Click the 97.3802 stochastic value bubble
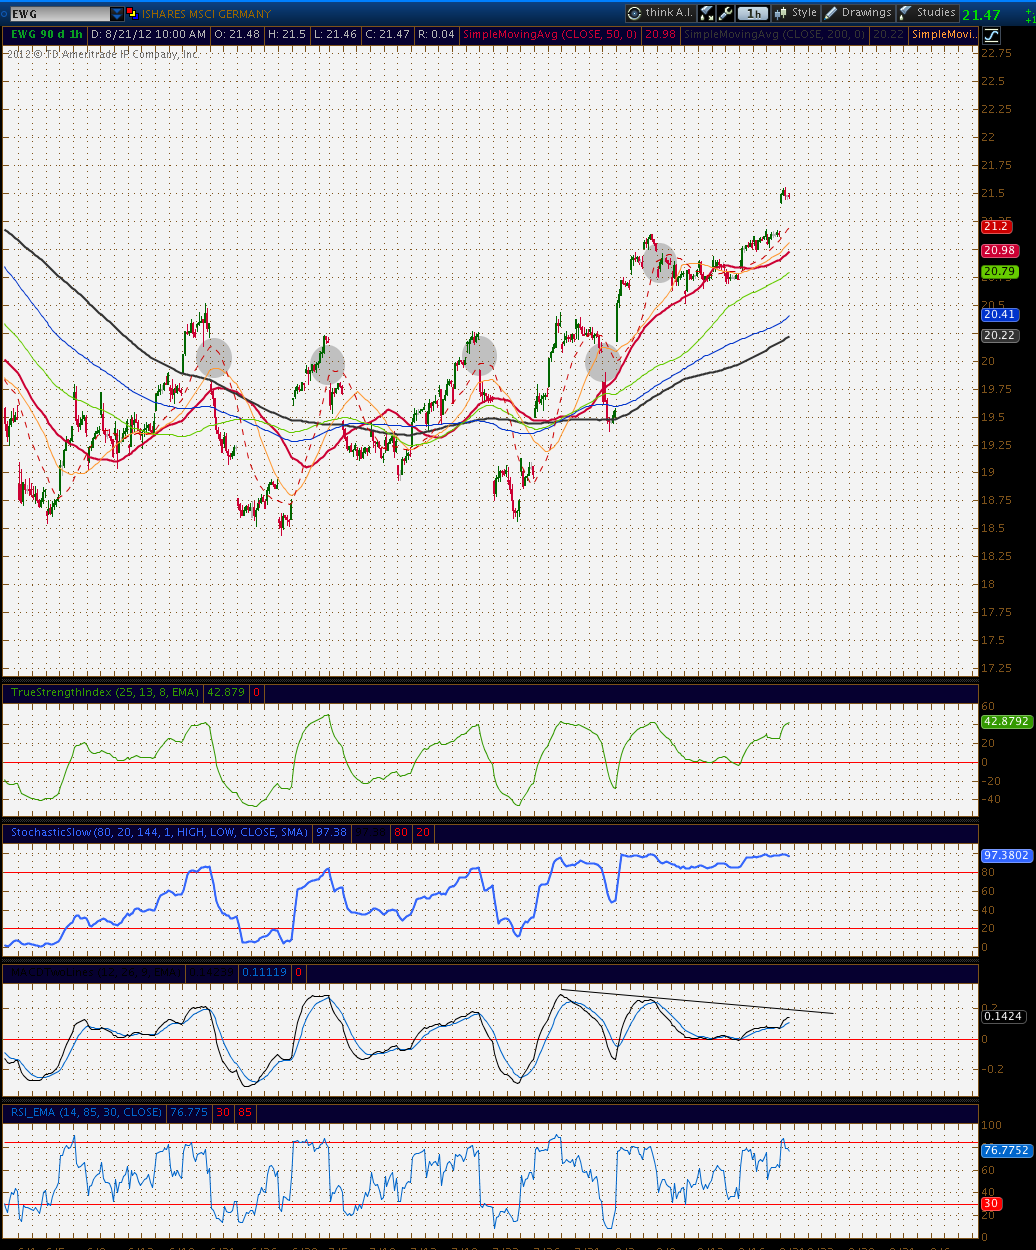The width and height of the screenshot is (1036, 1250). click(1006, 856)
